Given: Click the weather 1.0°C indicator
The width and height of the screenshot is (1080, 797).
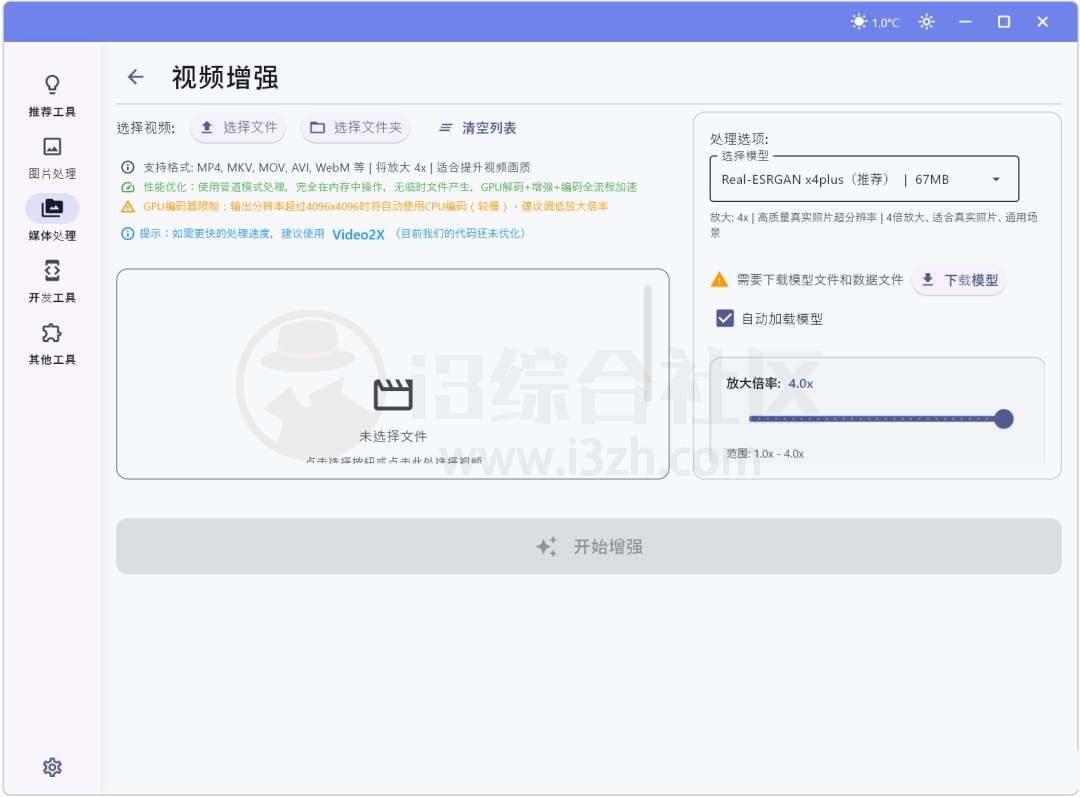Looking at the screenshot, I should point(875,22).
